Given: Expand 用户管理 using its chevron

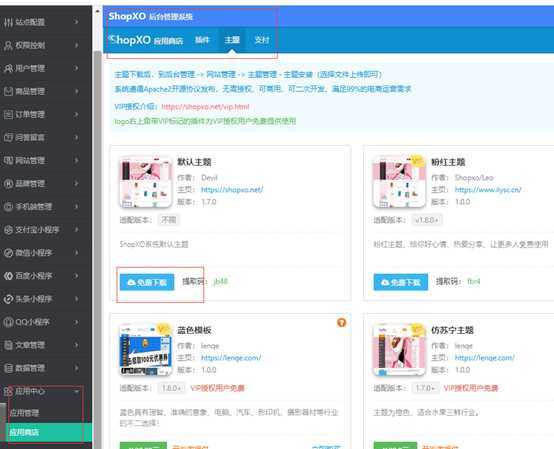Looking at the screenshot, I should (x=76, y=68).
